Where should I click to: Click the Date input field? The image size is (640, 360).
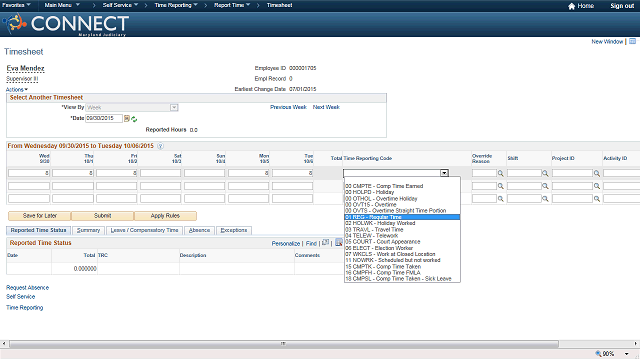104,118
